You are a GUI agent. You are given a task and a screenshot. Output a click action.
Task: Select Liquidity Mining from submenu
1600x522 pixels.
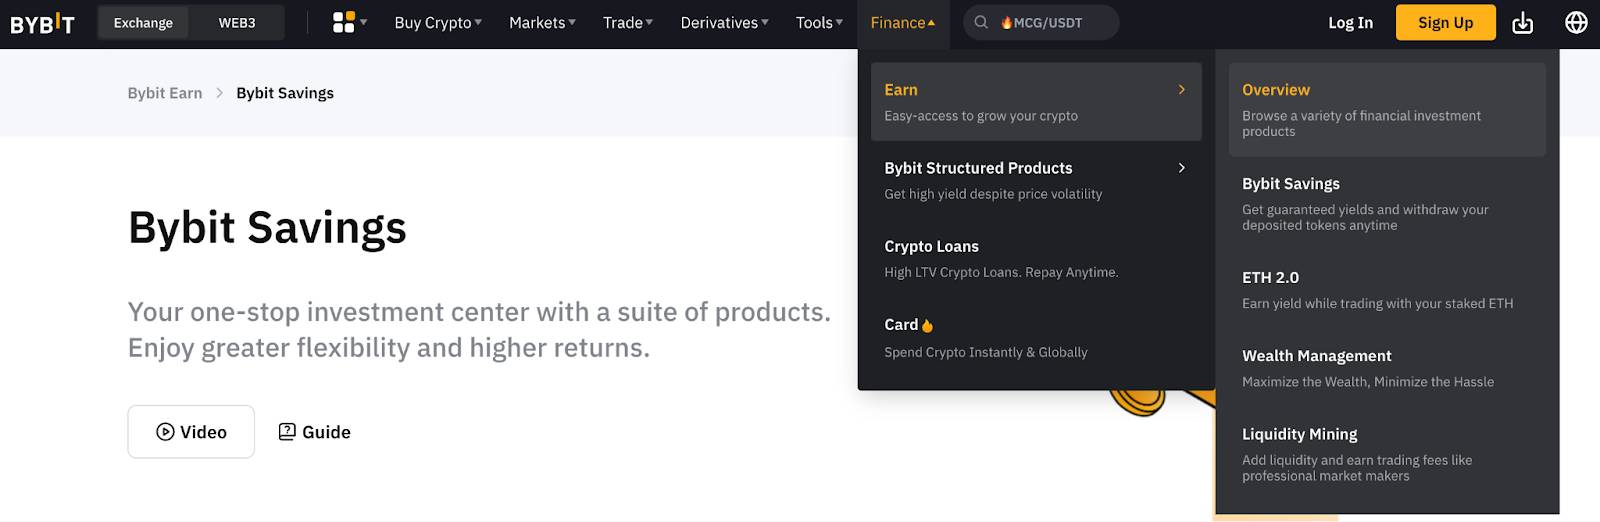(1387, 454)
